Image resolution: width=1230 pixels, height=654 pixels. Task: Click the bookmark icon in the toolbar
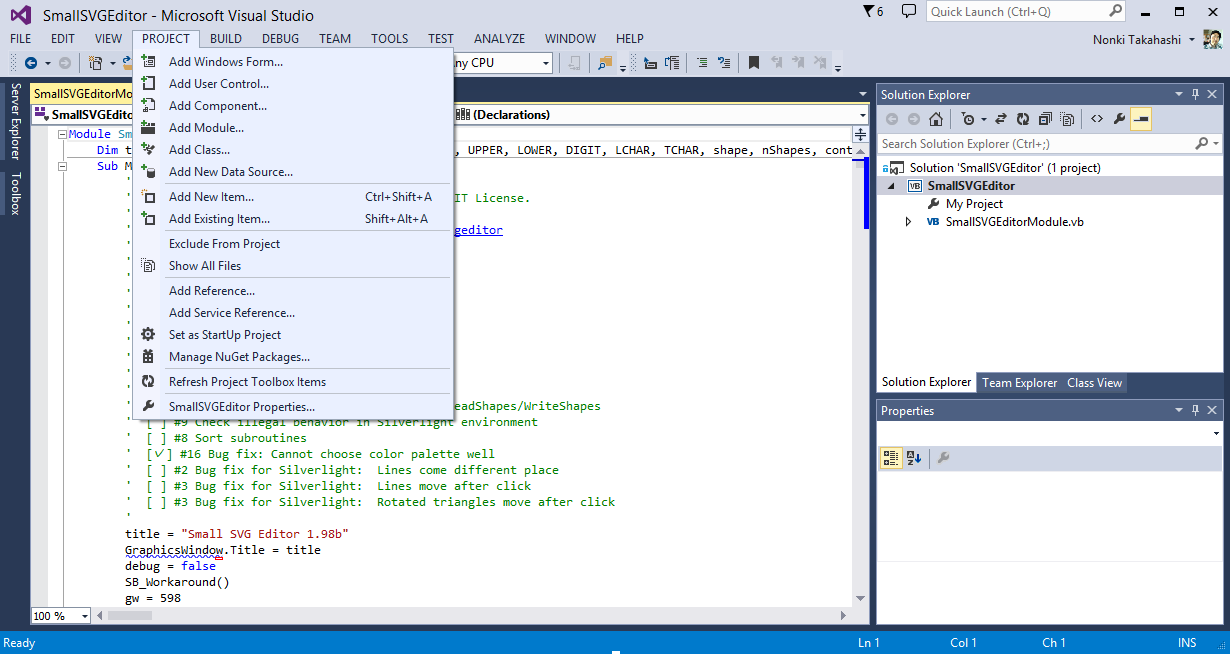pyautogui.click(x=754, y=63)
